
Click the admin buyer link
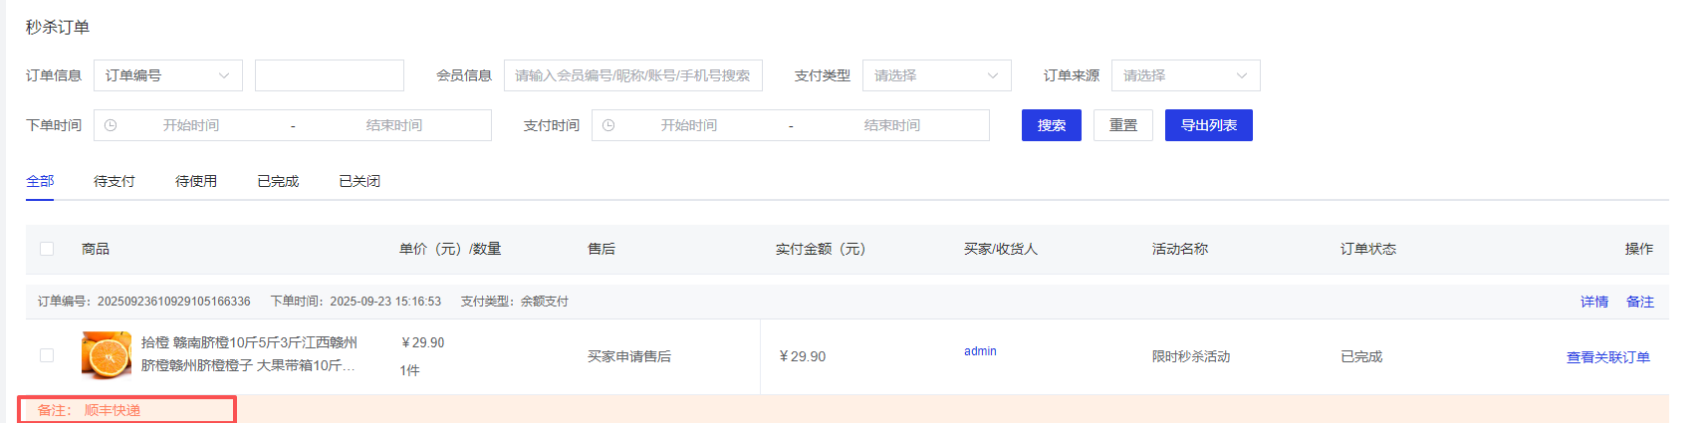pyautogui.click(x=980, y=351)
